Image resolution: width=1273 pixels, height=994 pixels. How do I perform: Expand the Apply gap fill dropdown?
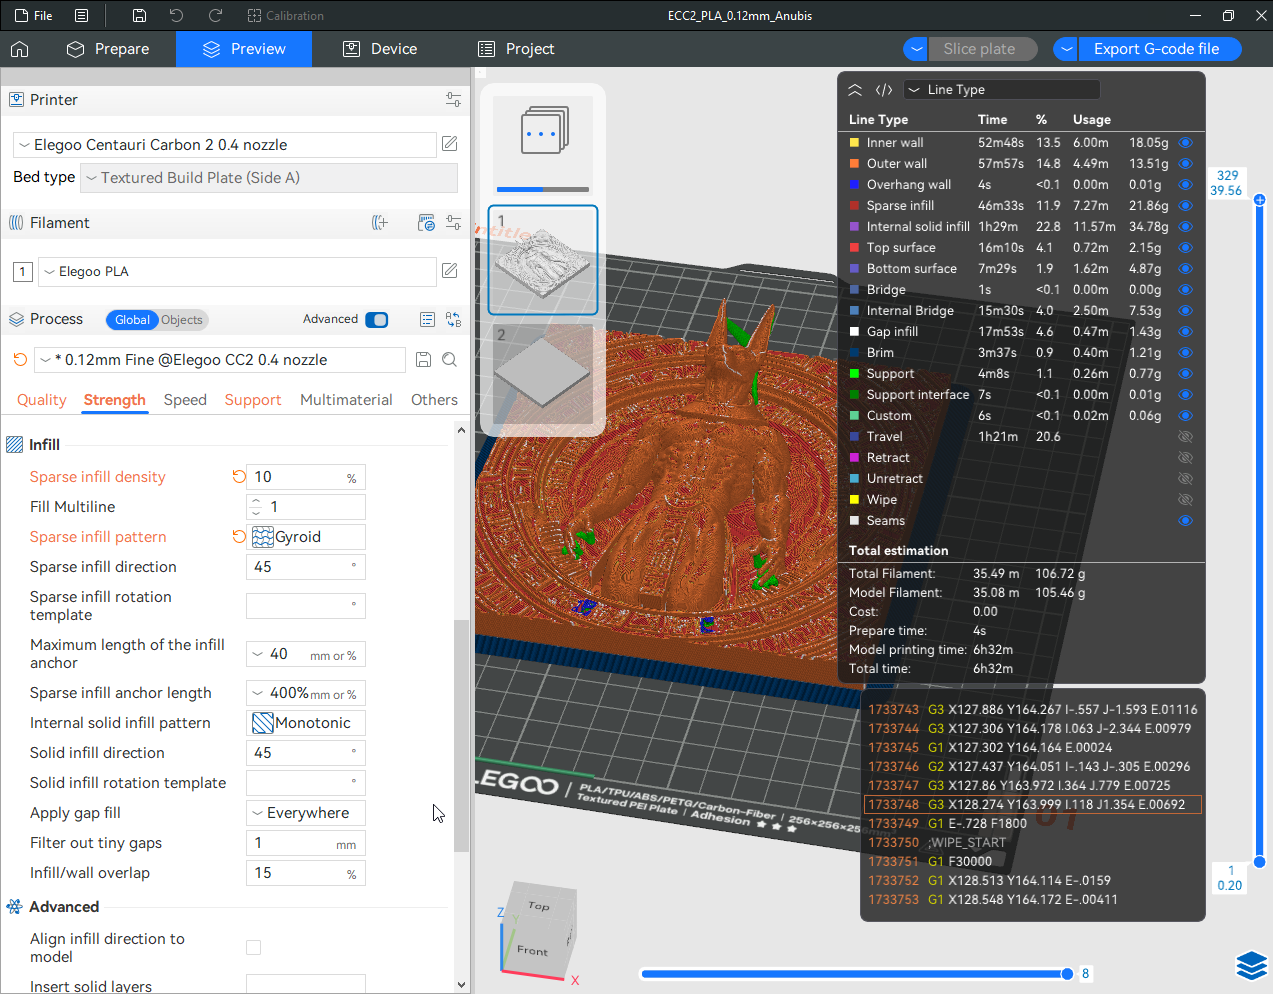(x=306, y=813)
